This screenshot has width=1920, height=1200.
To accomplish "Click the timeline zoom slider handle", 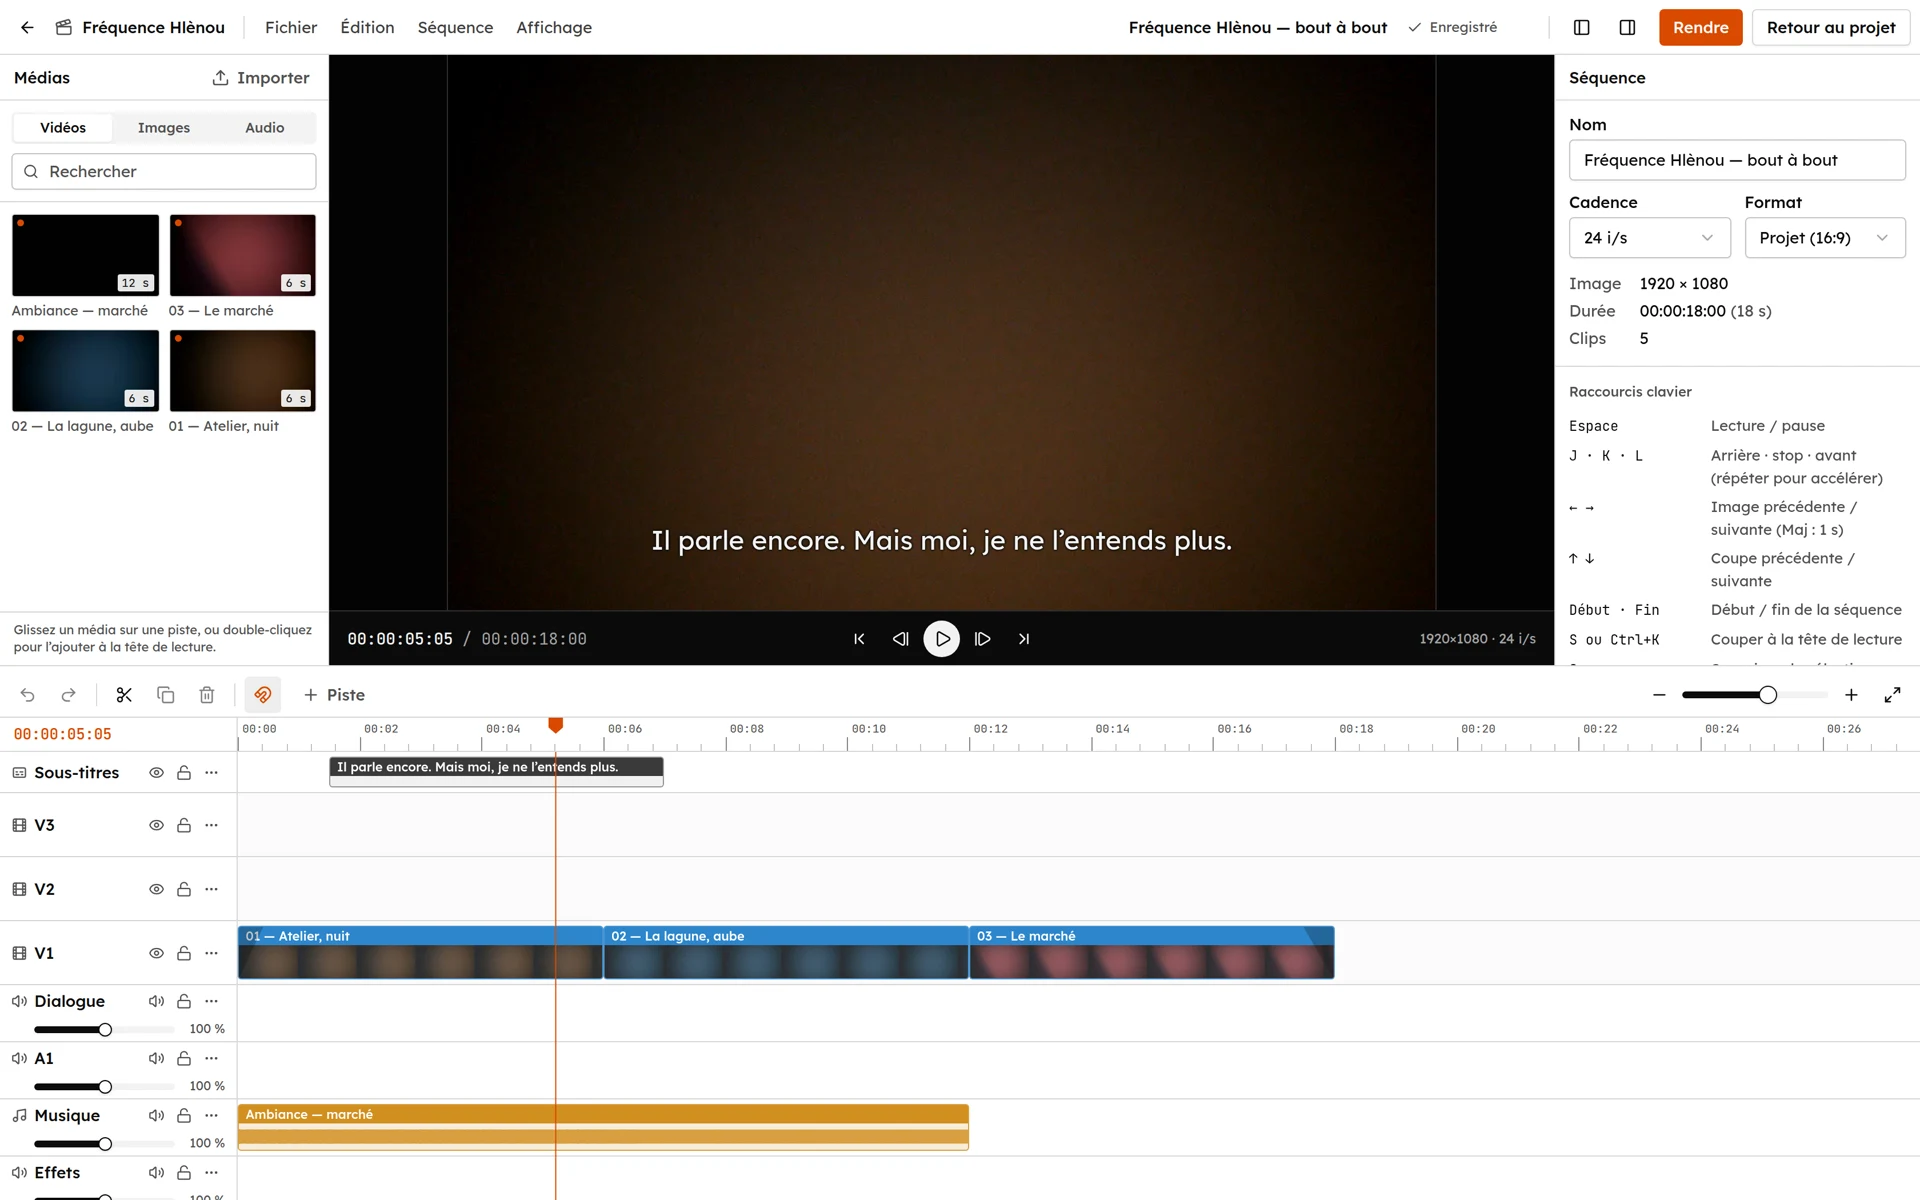I will click(x=1768, y=695).
